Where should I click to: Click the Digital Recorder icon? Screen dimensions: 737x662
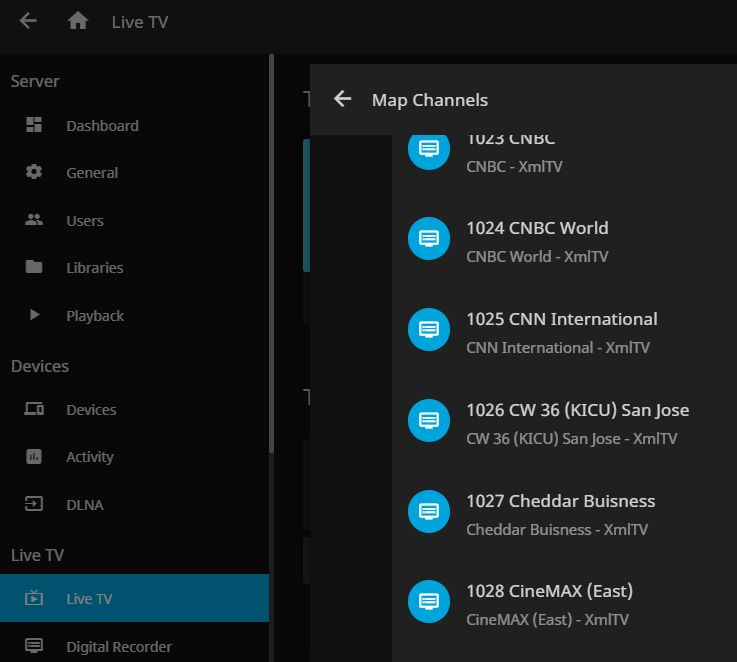pos(34,646)
